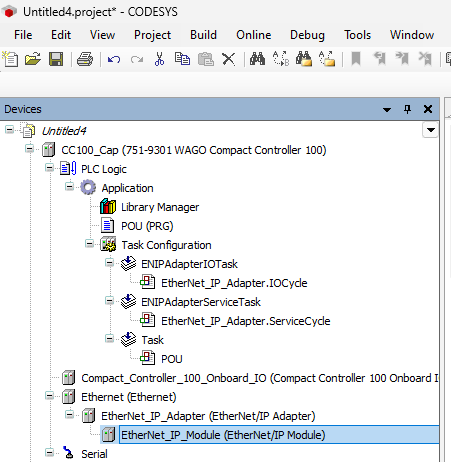This screenshot has height=462, width=451.
Task: Select Compact_Controller_100_Onboard_IO device
Action: click(260, 378)
